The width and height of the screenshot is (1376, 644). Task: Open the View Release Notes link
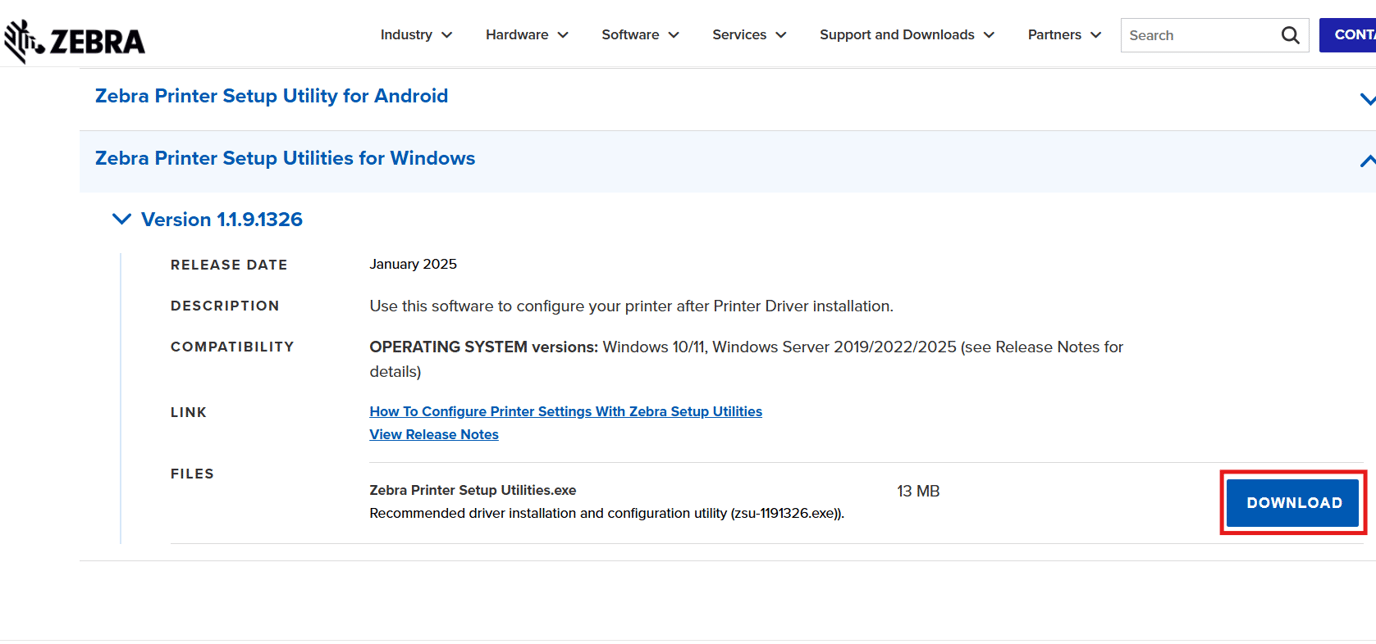coord(434,435)
